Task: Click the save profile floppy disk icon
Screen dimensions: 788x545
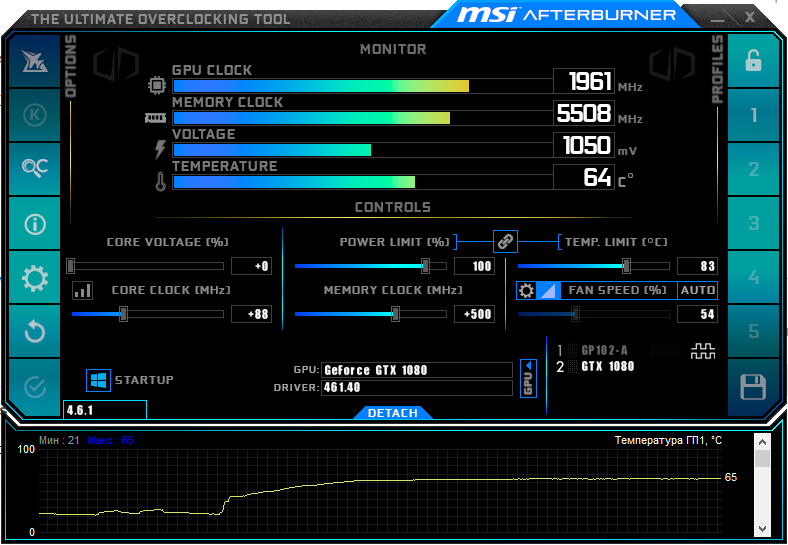Action: pos(753,386)
